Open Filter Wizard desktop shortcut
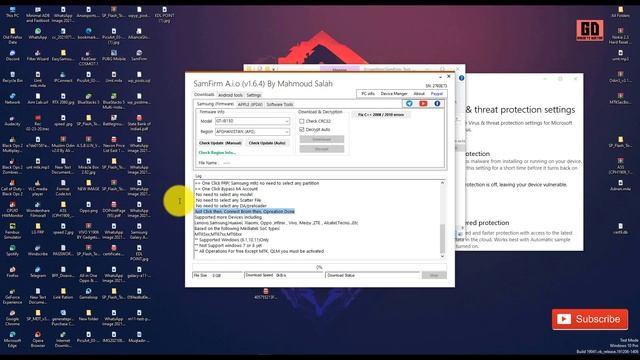The width and height of the screenshot is (640, 360). pos(38,56)
